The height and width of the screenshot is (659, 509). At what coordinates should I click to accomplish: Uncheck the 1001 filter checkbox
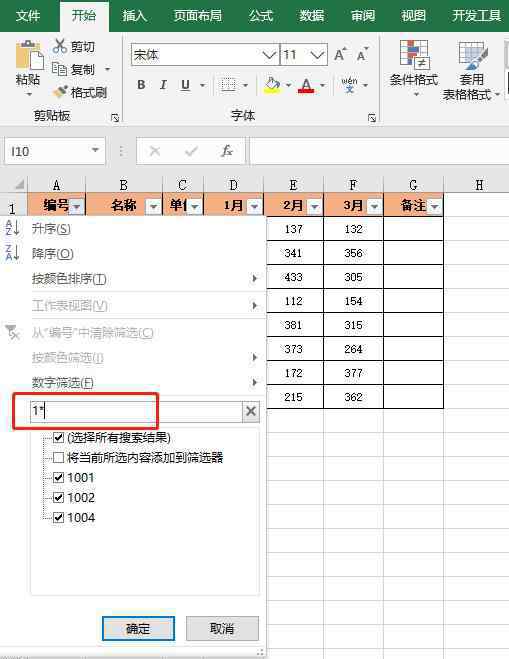tap(58, 477)
